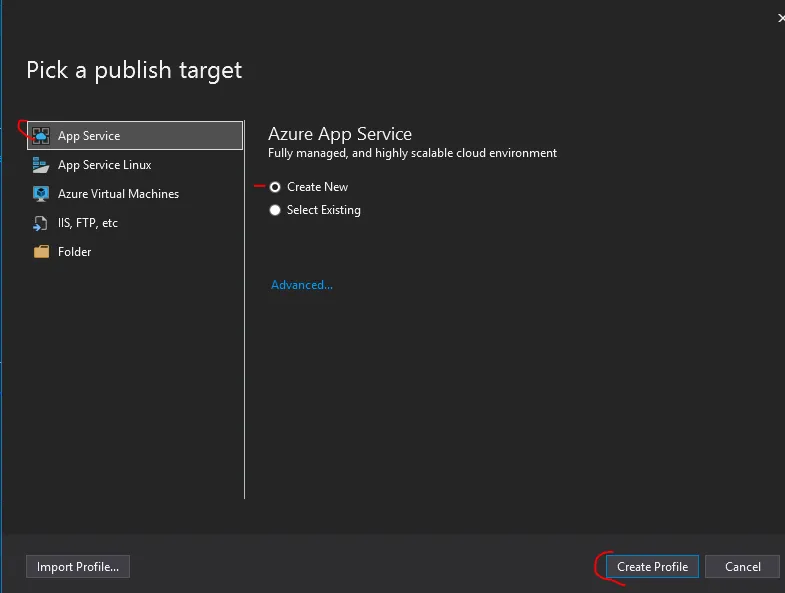Cancel the publish target dialog
Viewport: 785px width, 593px height.
[x=742, y=567]
